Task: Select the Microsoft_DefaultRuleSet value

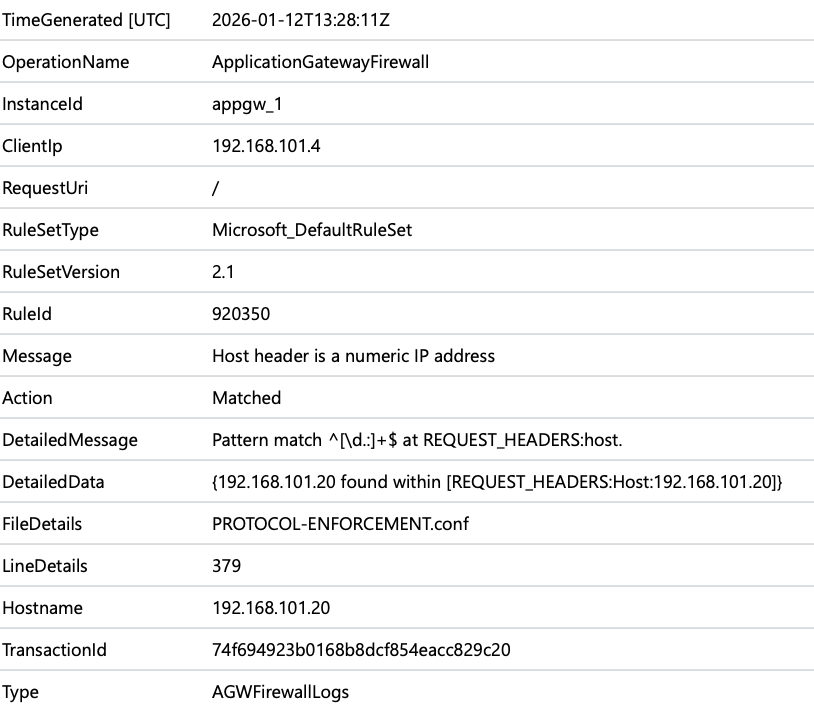Action: 312,230
